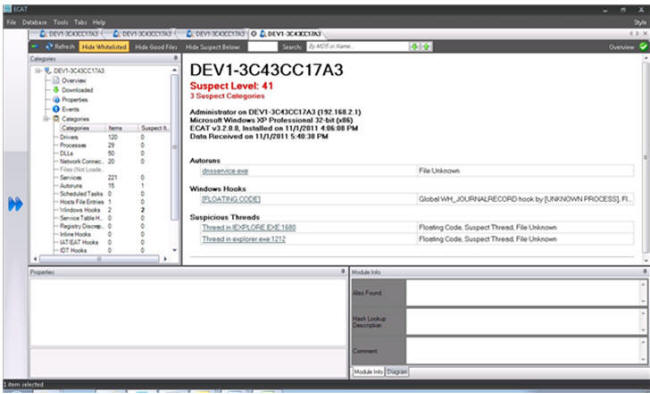Click the Search by MD5 or Name field
The image size is (650, 394).
pyautogui.click(x=358, y=47)
